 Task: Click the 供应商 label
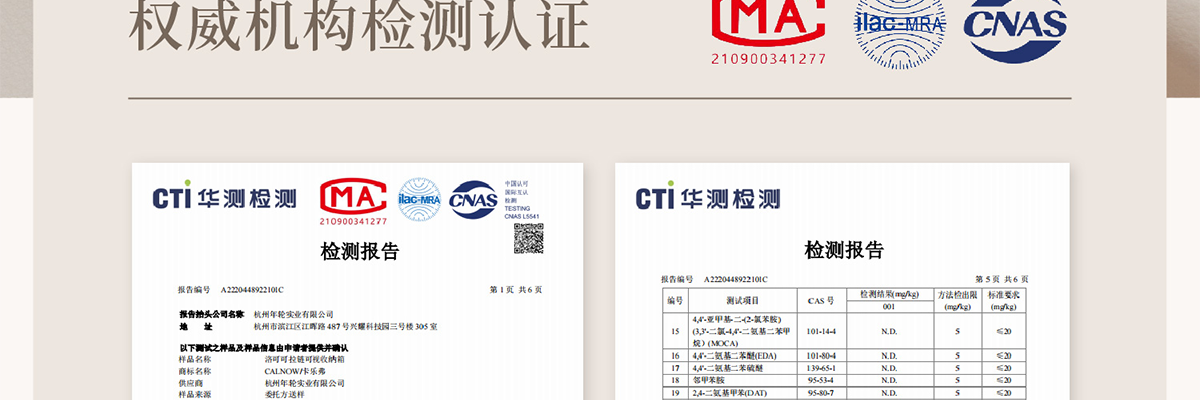191,383
